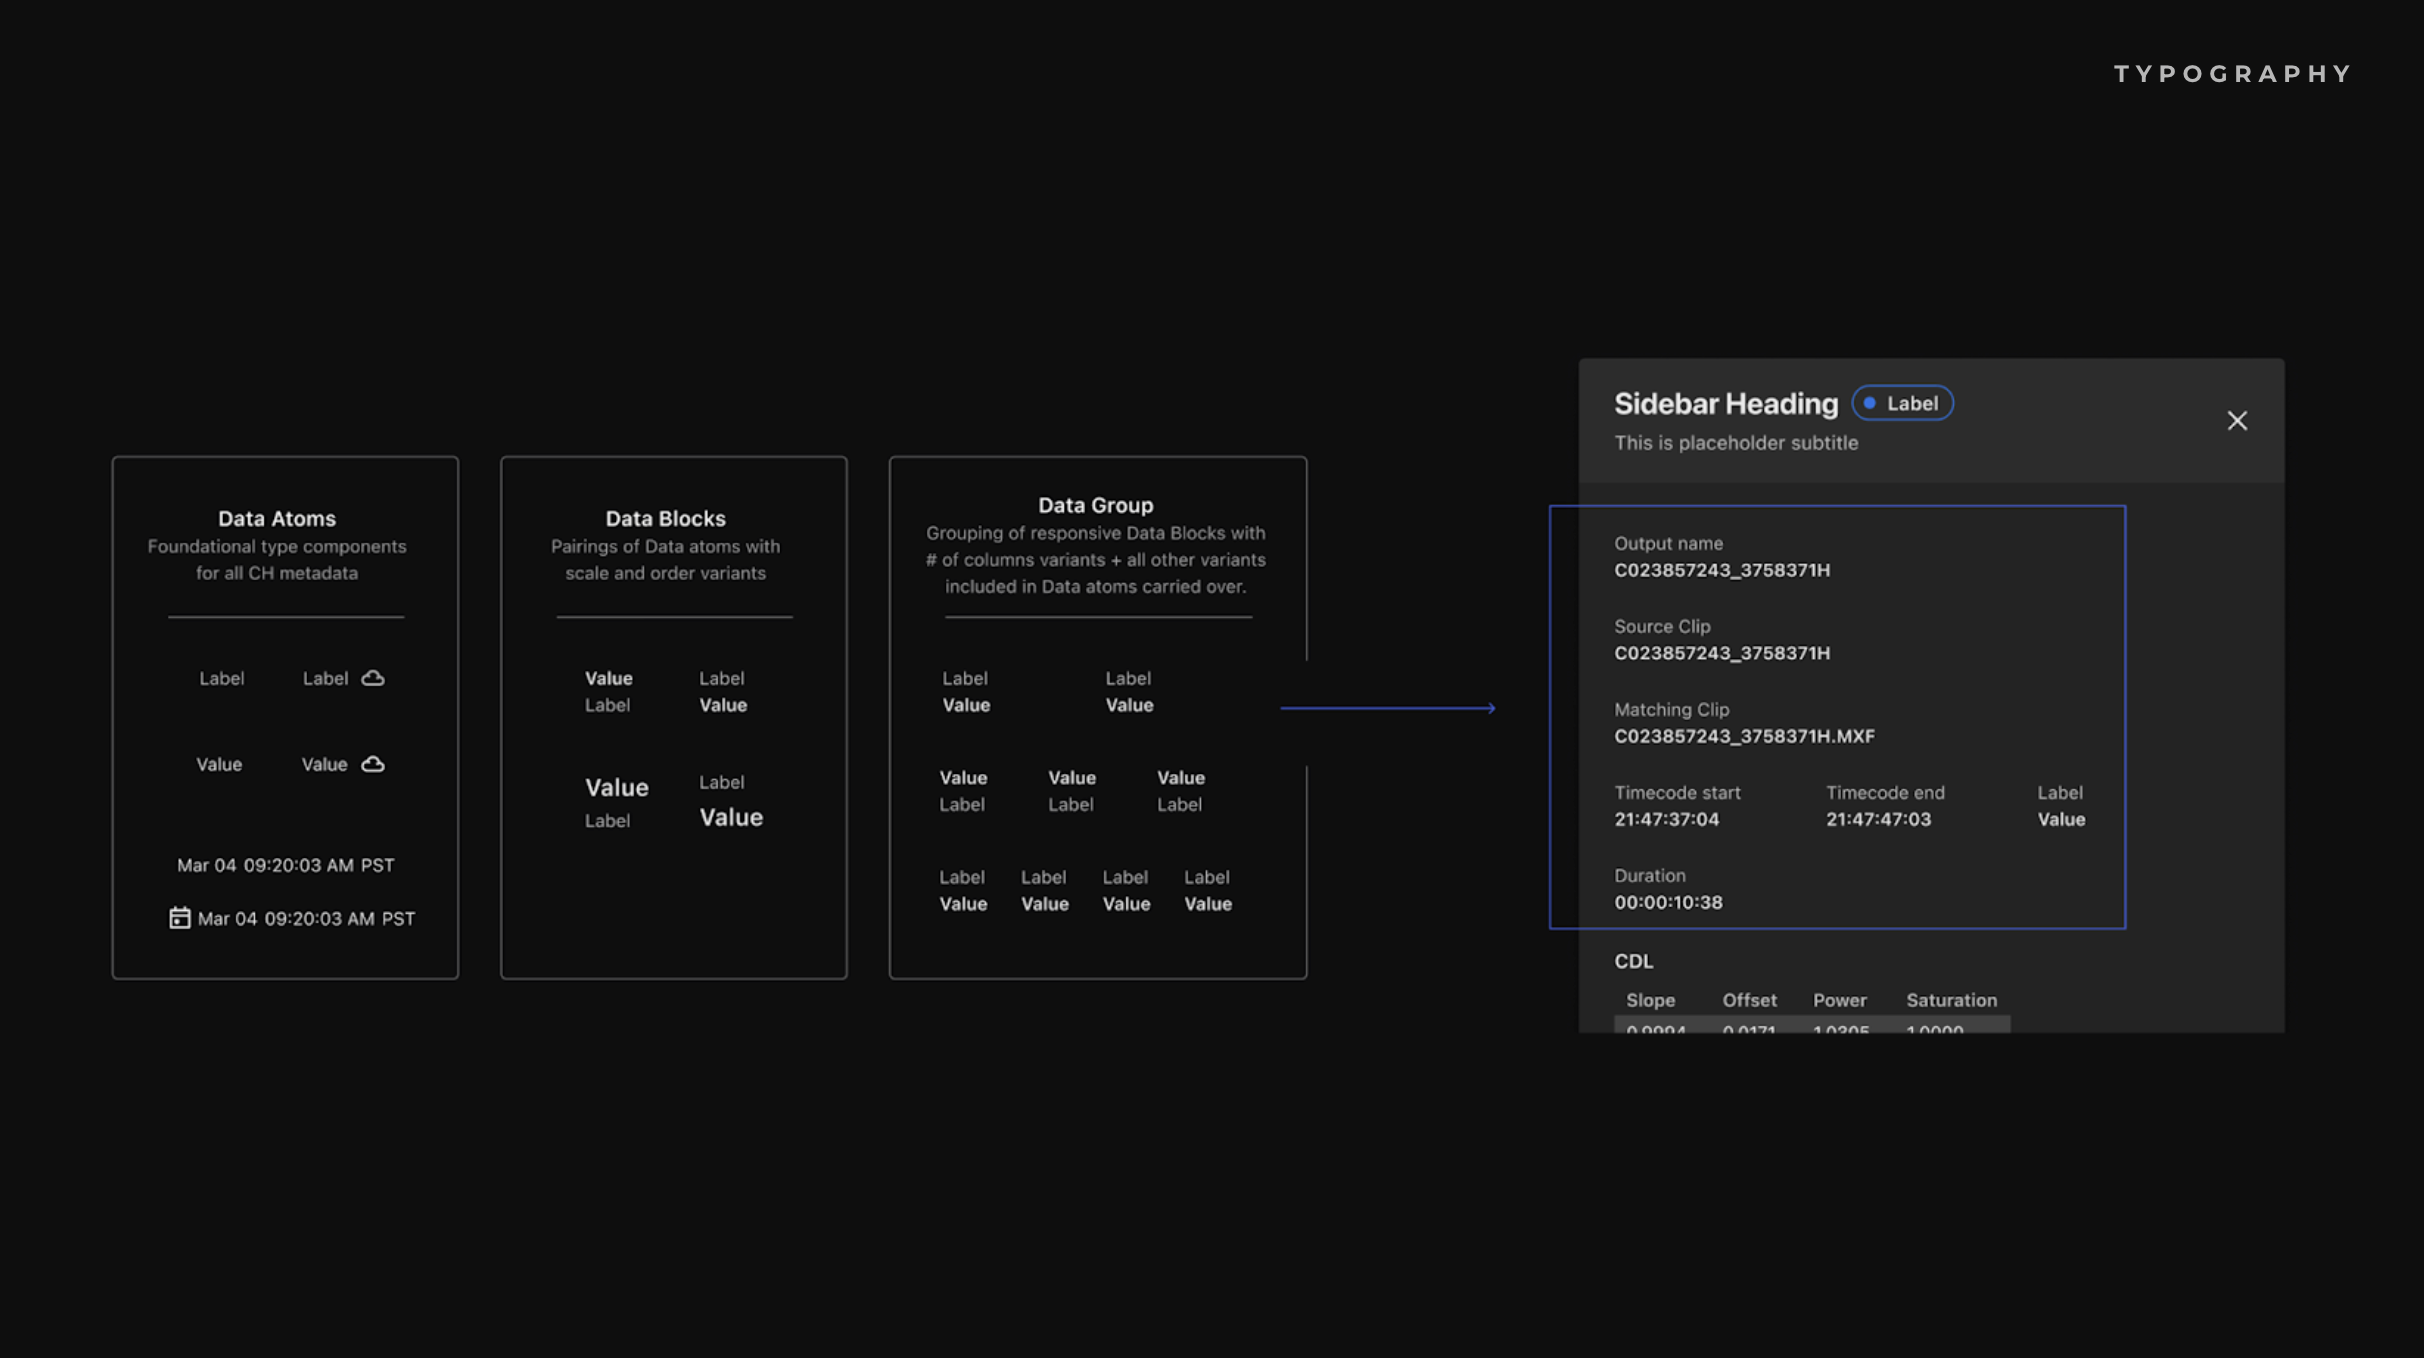Click the Power column header
Viewport: 2424px width, 1358px height.
(1839, 1000)
